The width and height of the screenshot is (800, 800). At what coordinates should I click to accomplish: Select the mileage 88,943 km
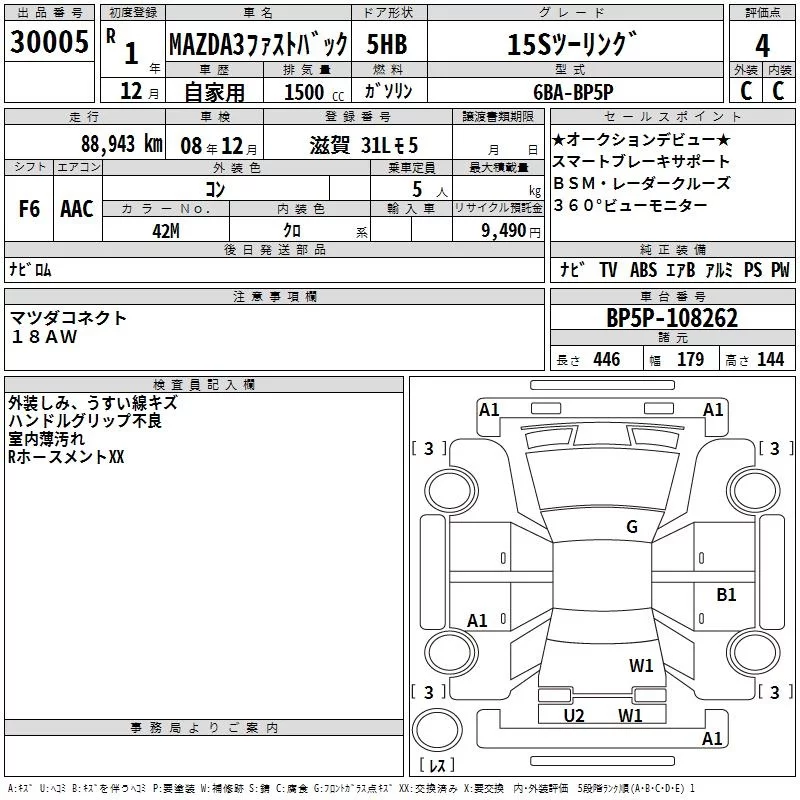click(122, 144)
